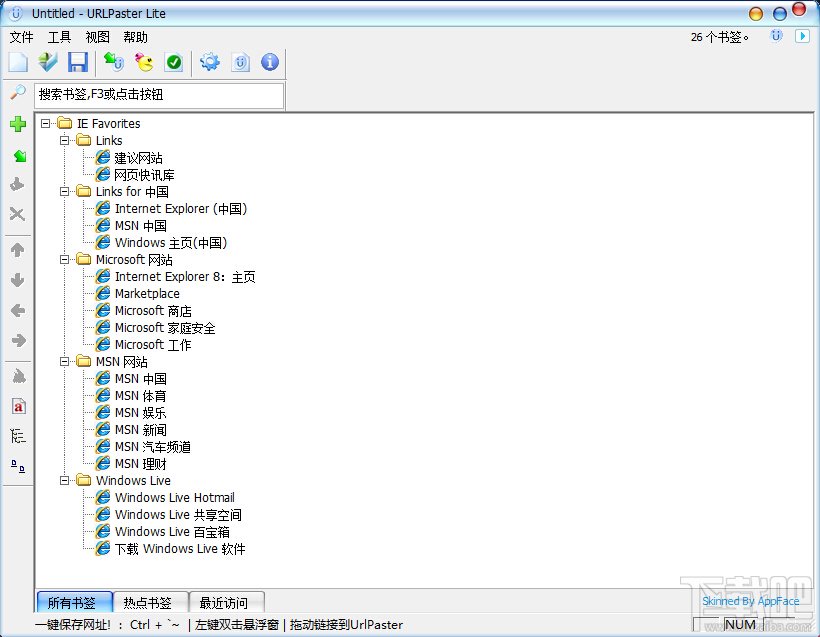Viewport: 820px width, 637px height.
Task: Select the Microsoft 家庭安全 bookmark
Action: pos(165,328)
